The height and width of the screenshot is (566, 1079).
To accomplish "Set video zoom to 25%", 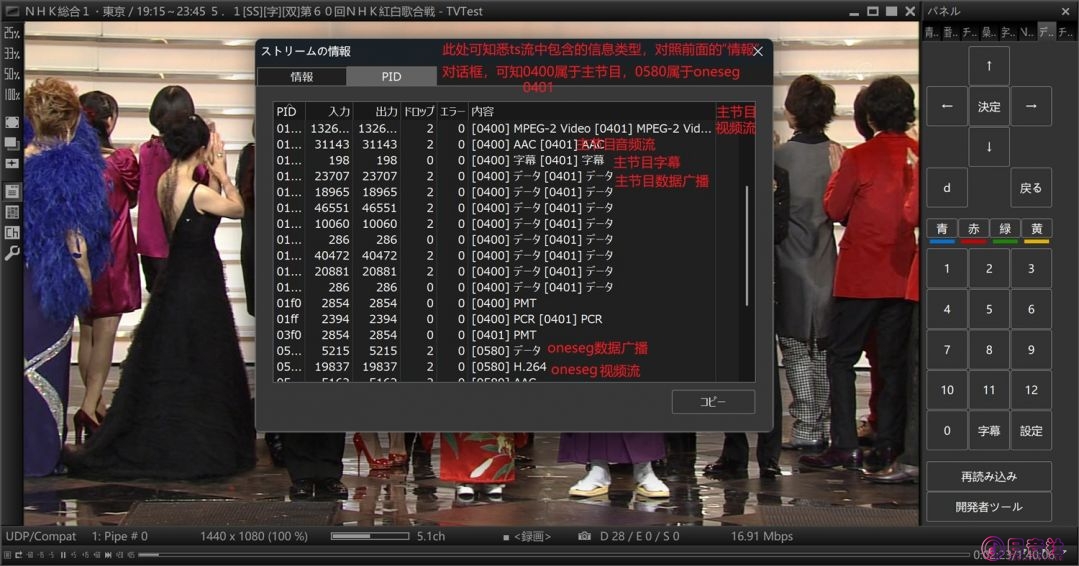I will pyautogui.click(x=11, y=33).
